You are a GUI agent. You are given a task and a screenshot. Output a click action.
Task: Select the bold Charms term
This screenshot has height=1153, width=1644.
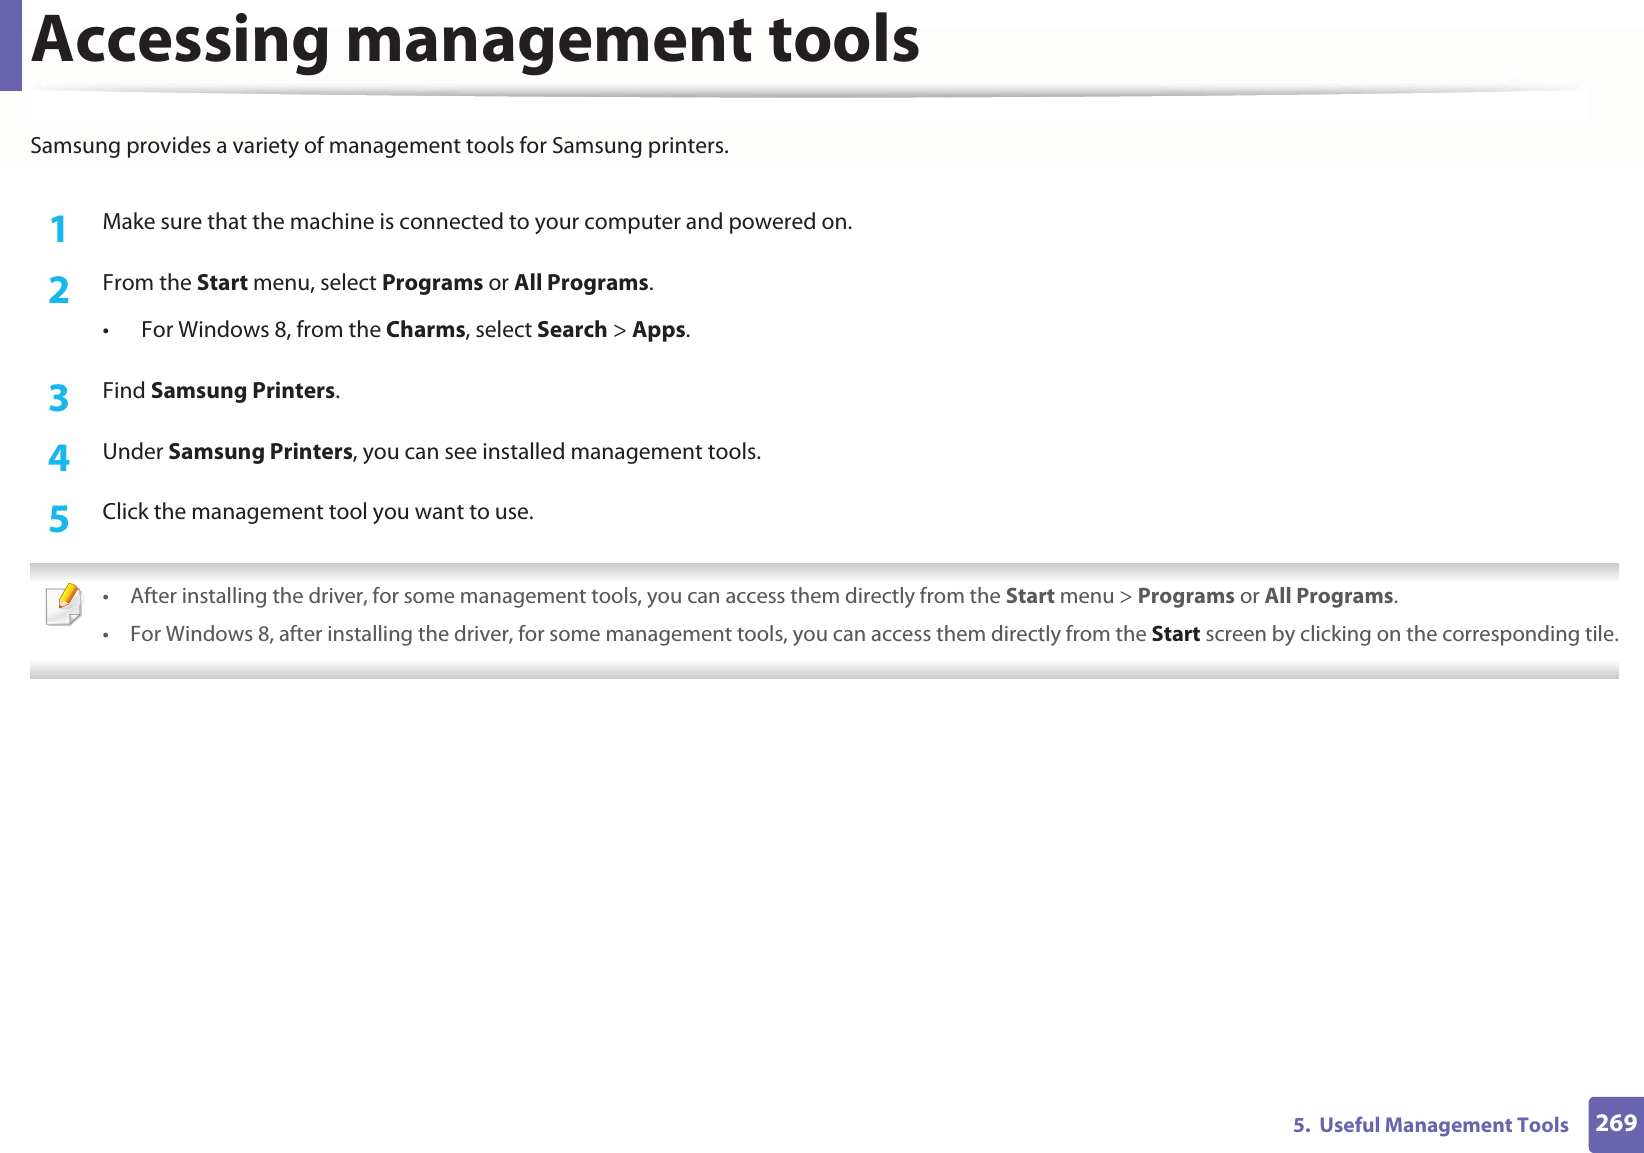point(425,329)
